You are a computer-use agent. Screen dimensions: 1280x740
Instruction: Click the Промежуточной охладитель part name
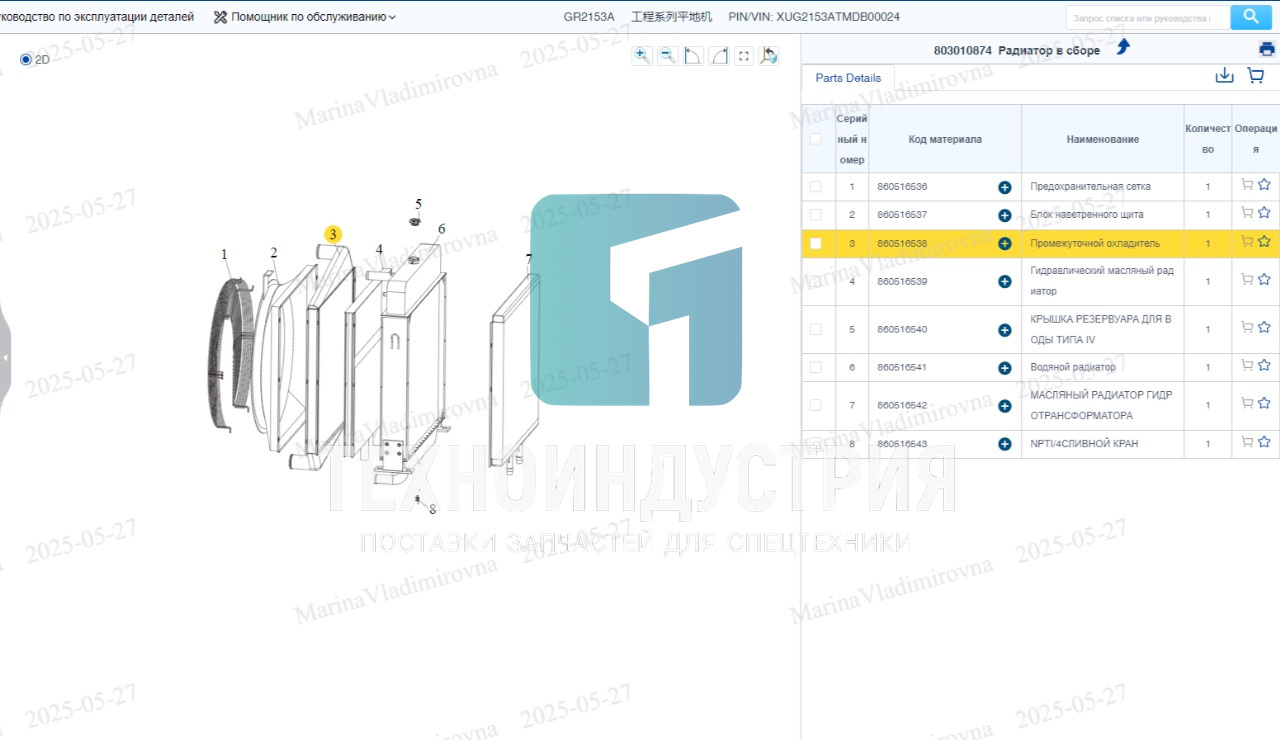click(1095, 243)
